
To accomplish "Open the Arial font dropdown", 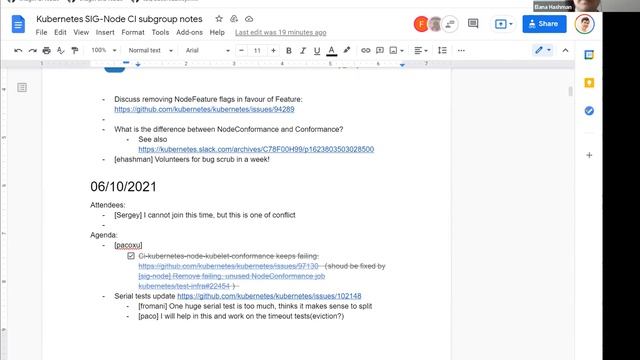I will click(x=207, y=50).
